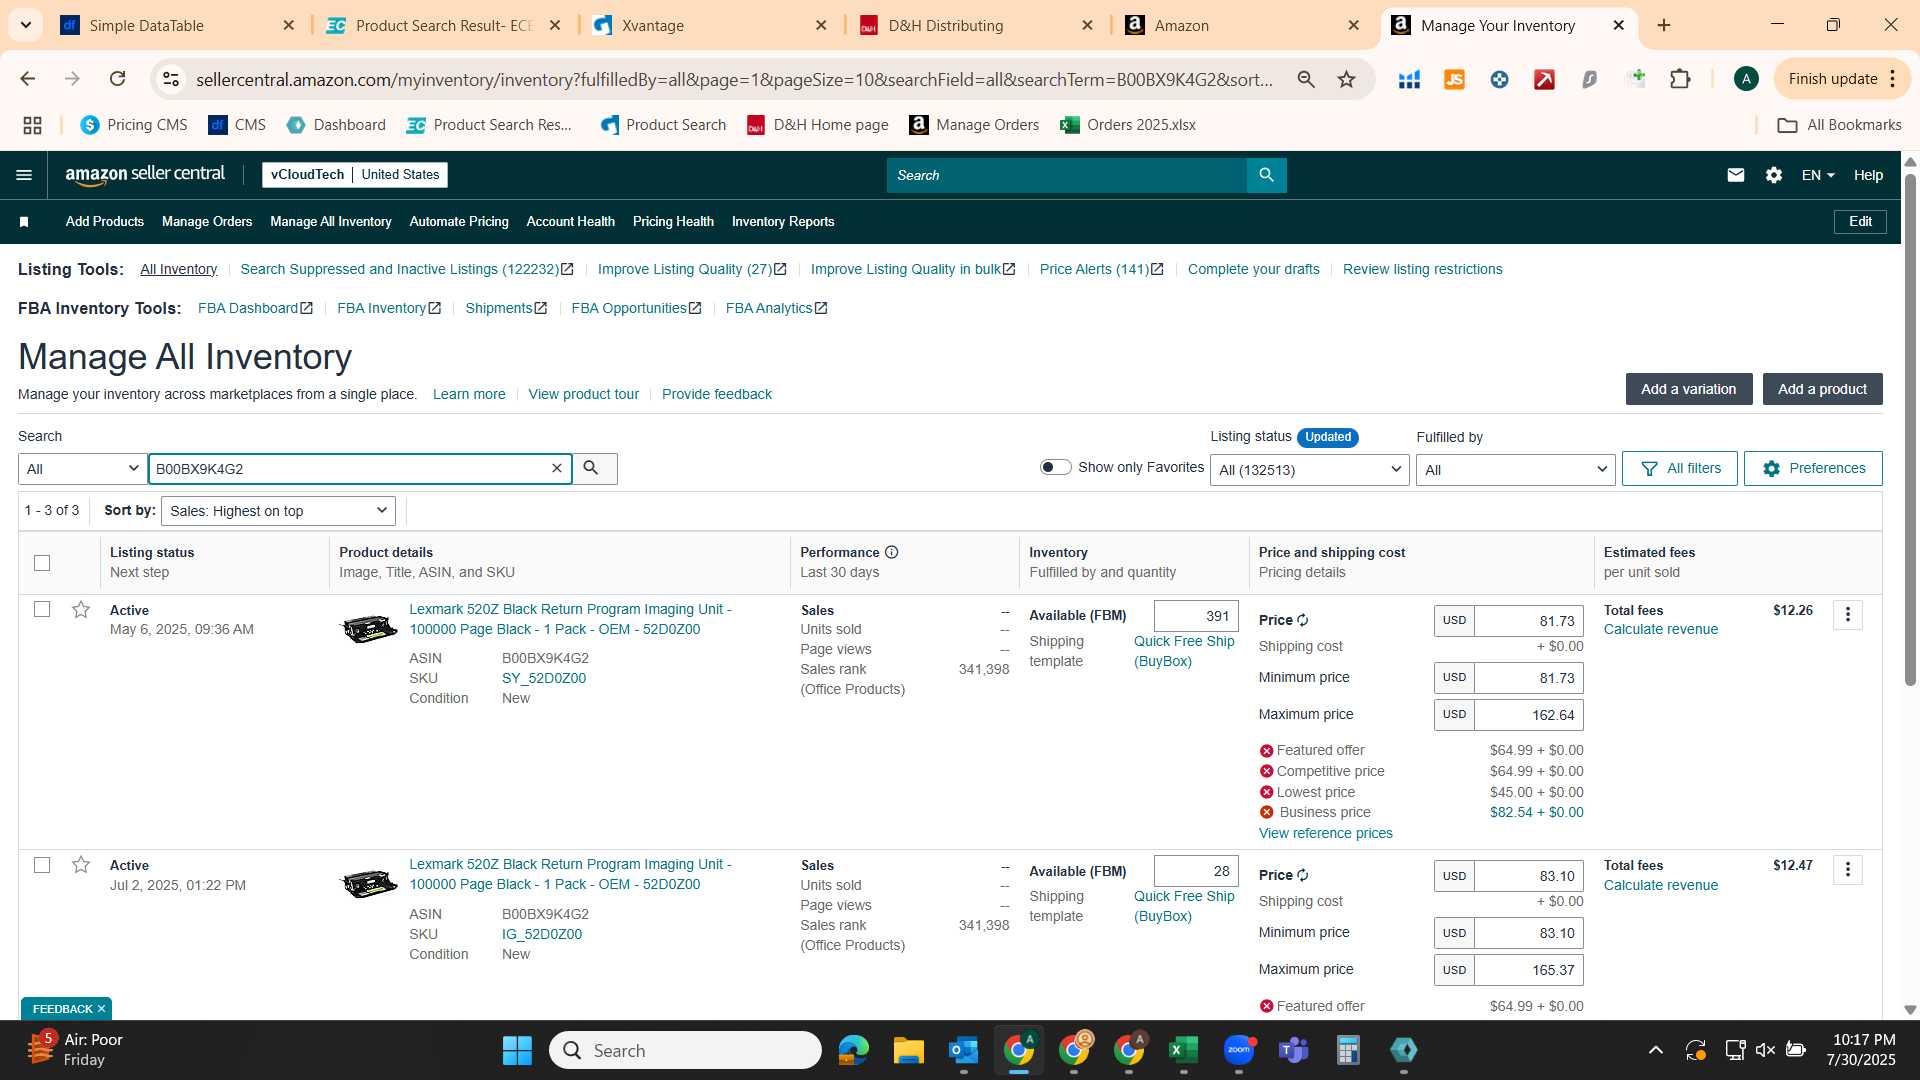
Task: Click the Available quantity field showing 391
Action: tap(1196, 616)
